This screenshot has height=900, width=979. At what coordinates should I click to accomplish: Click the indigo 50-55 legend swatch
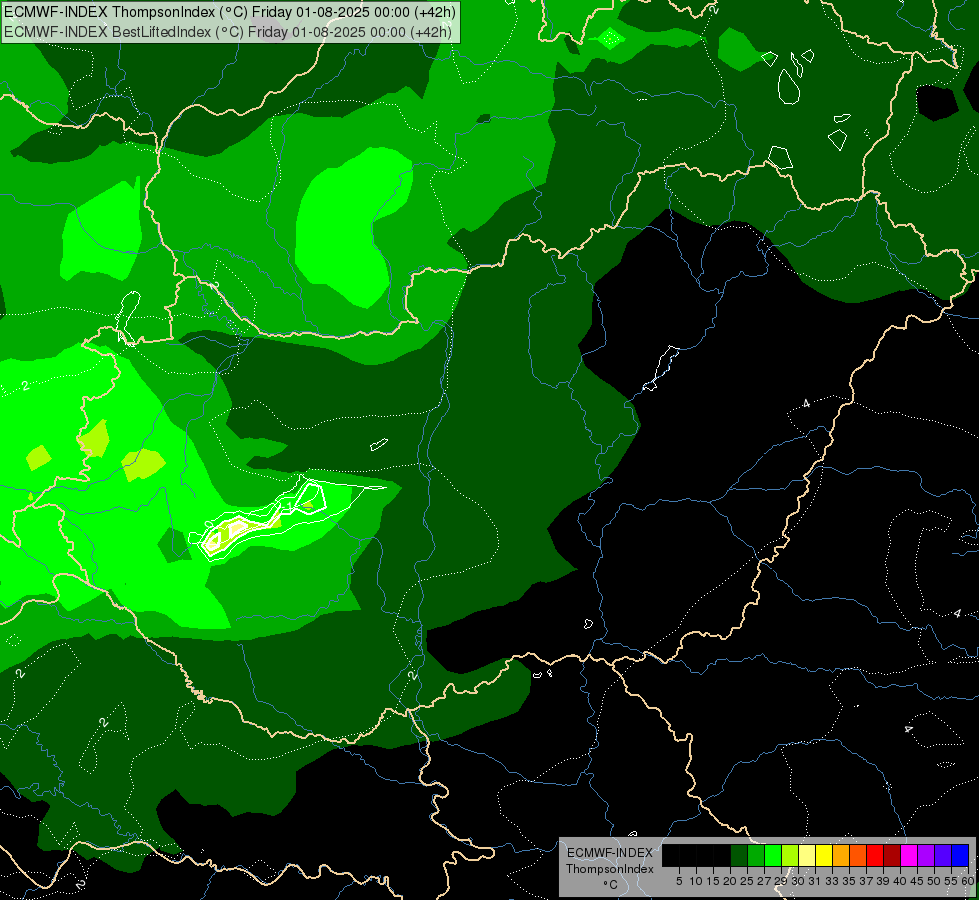[943, 855]
